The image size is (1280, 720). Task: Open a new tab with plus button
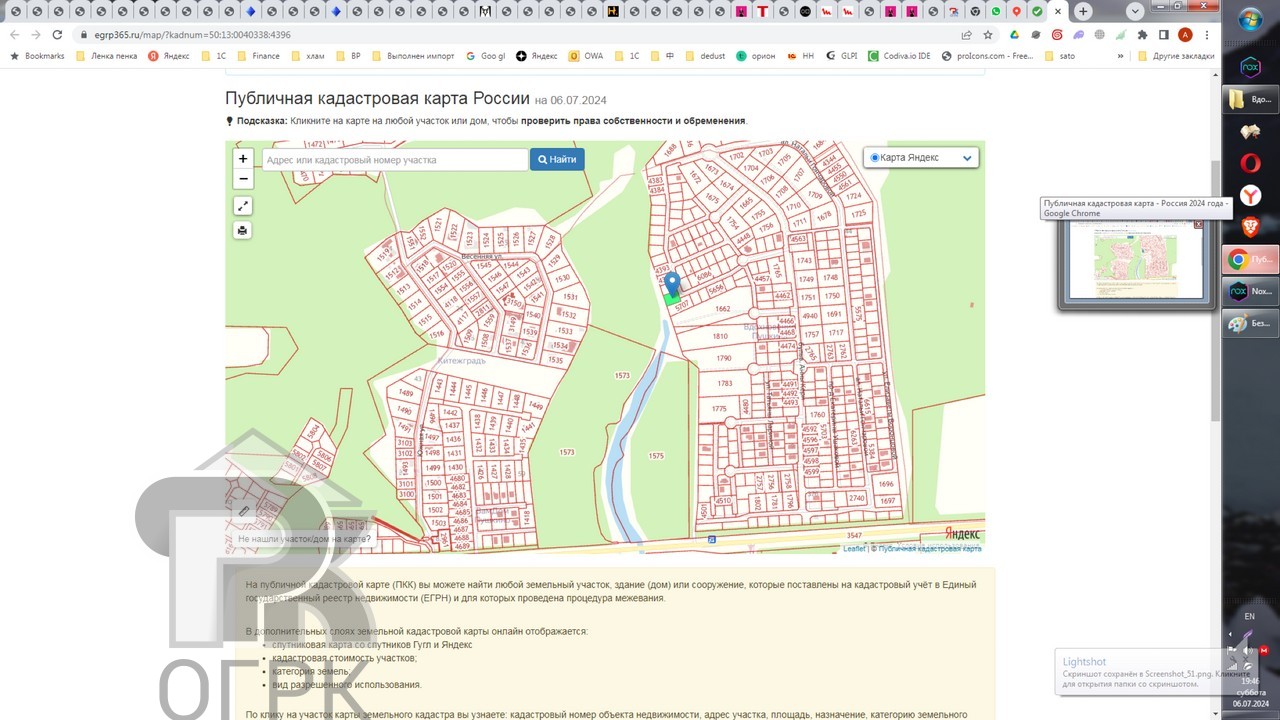pyautogui.click(x=1083, y=11)
